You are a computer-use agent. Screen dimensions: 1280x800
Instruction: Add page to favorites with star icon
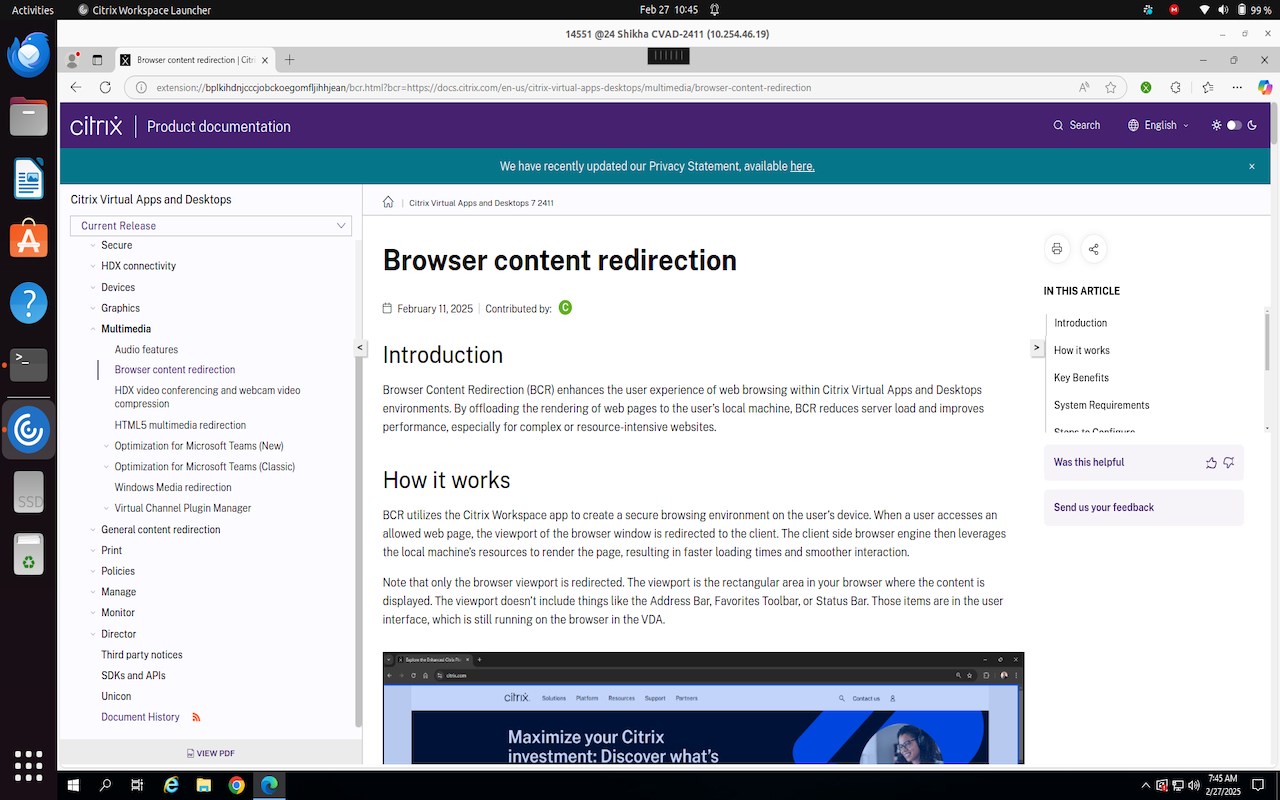coord(1110,87)
